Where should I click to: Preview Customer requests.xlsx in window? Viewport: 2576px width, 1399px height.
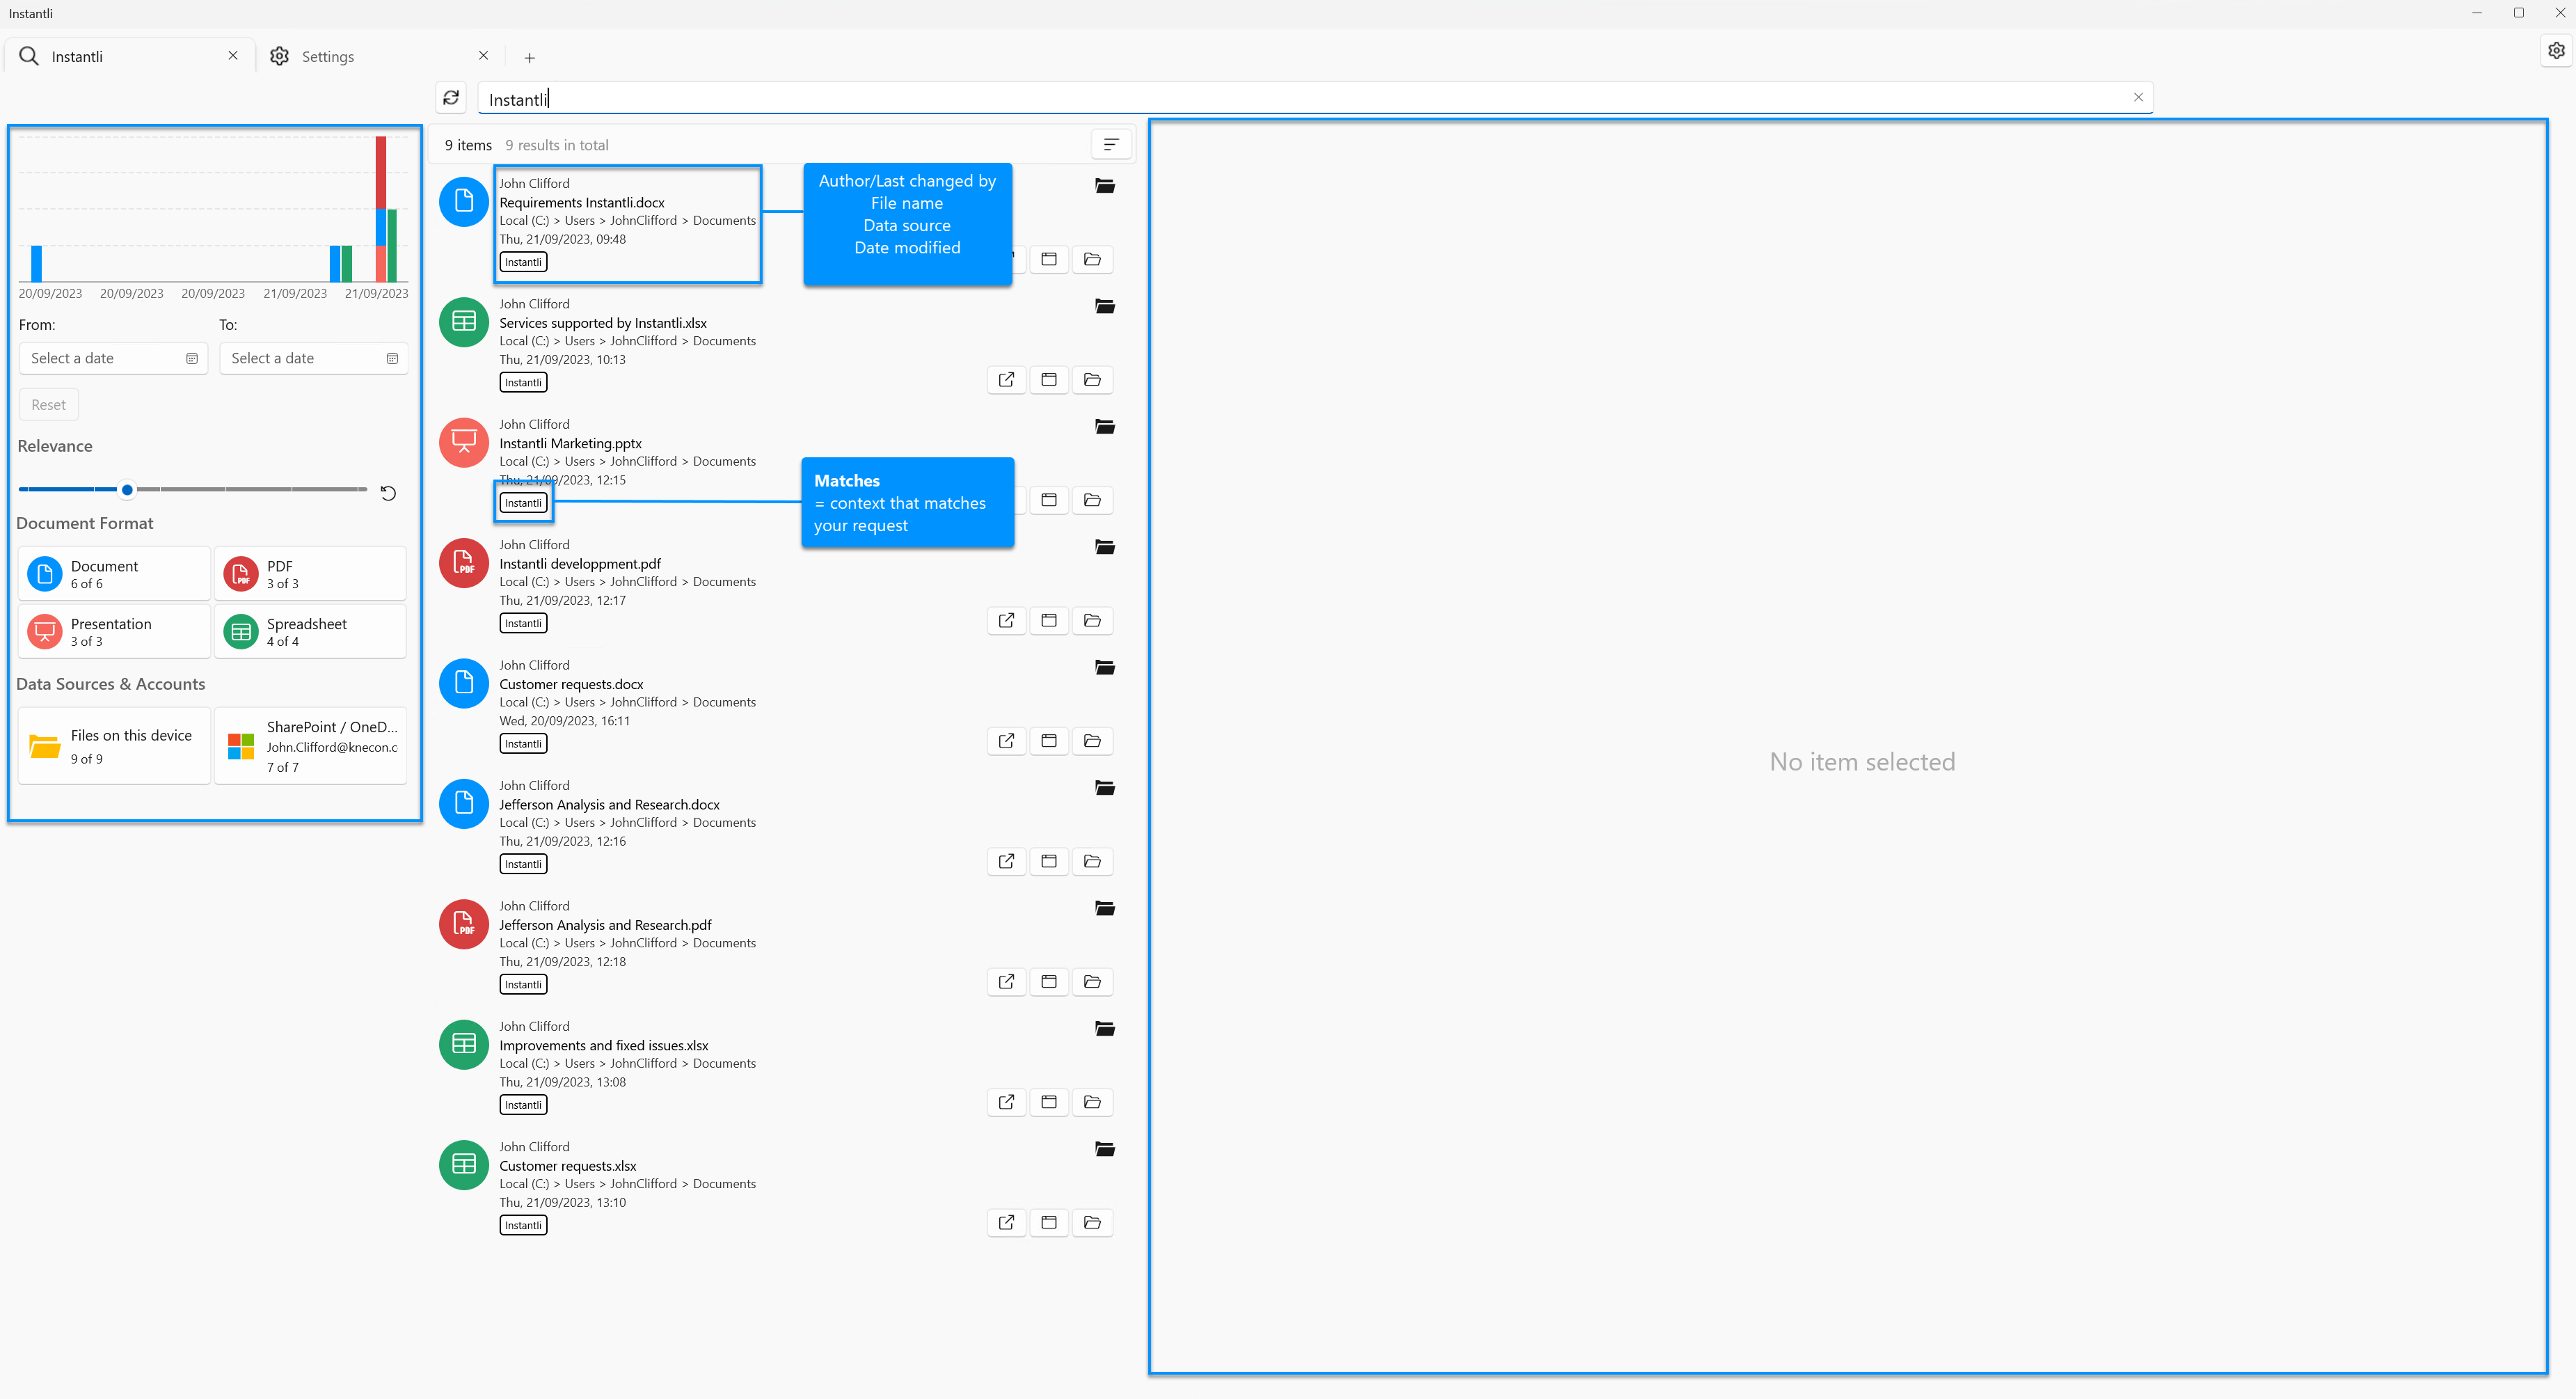[1049, 1223]
